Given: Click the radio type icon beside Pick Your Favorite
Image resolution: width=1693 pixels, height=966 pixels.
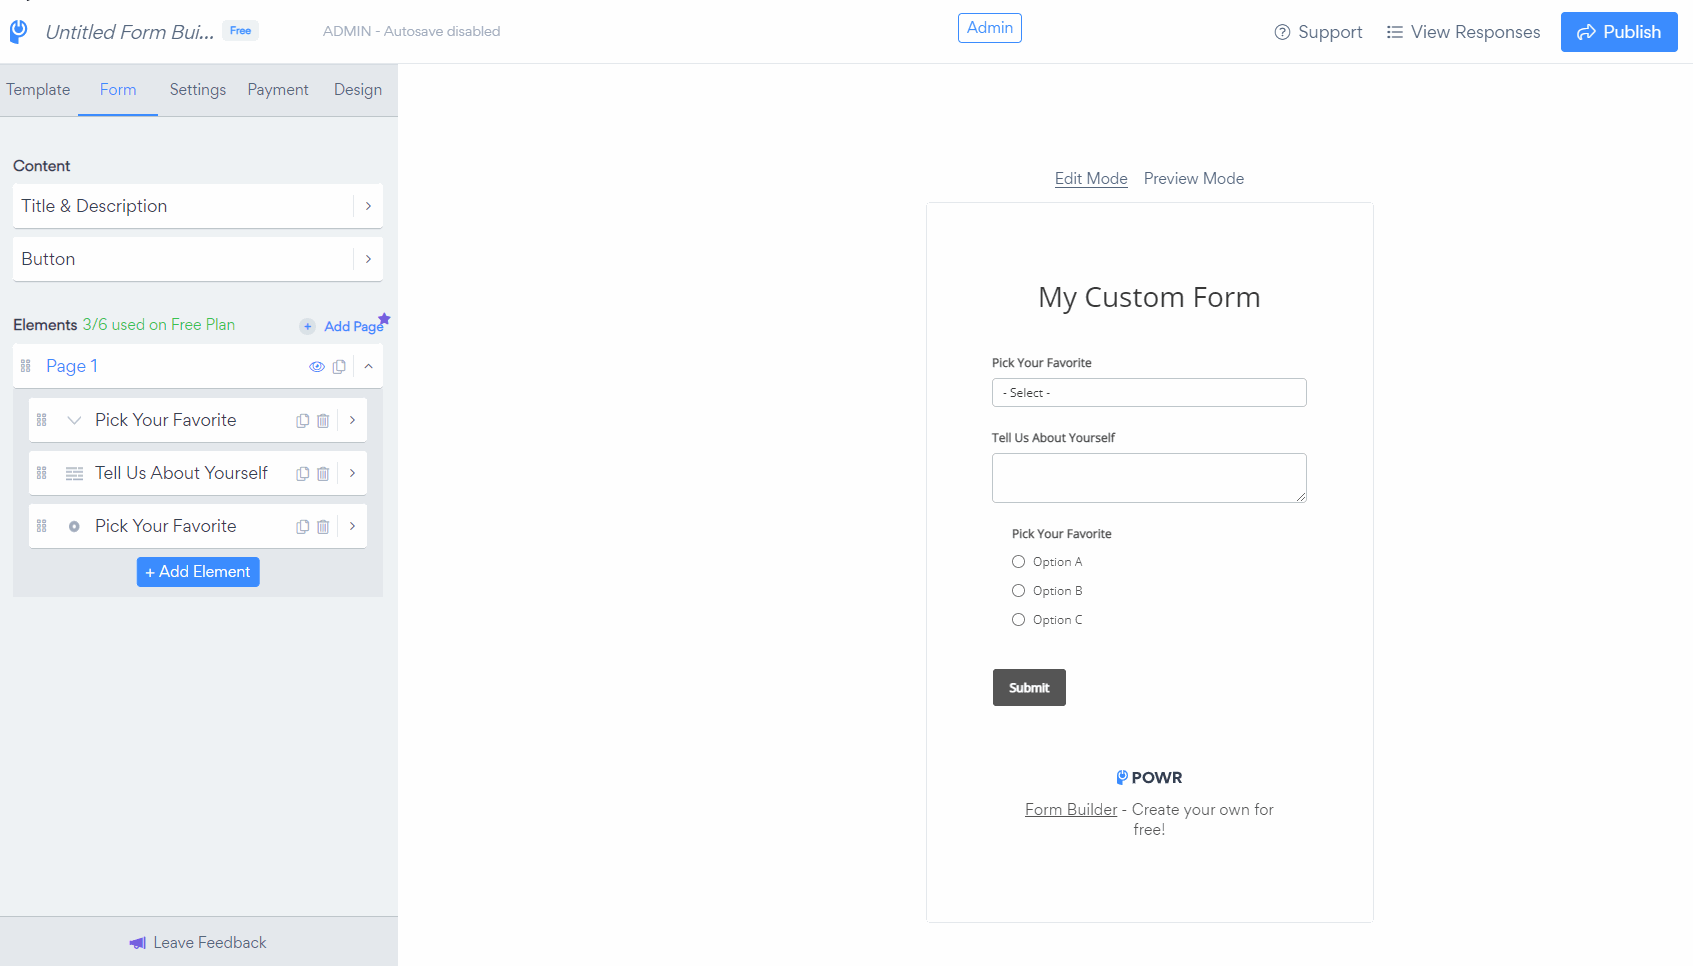Looking at the screenshot, I should 74,526.
